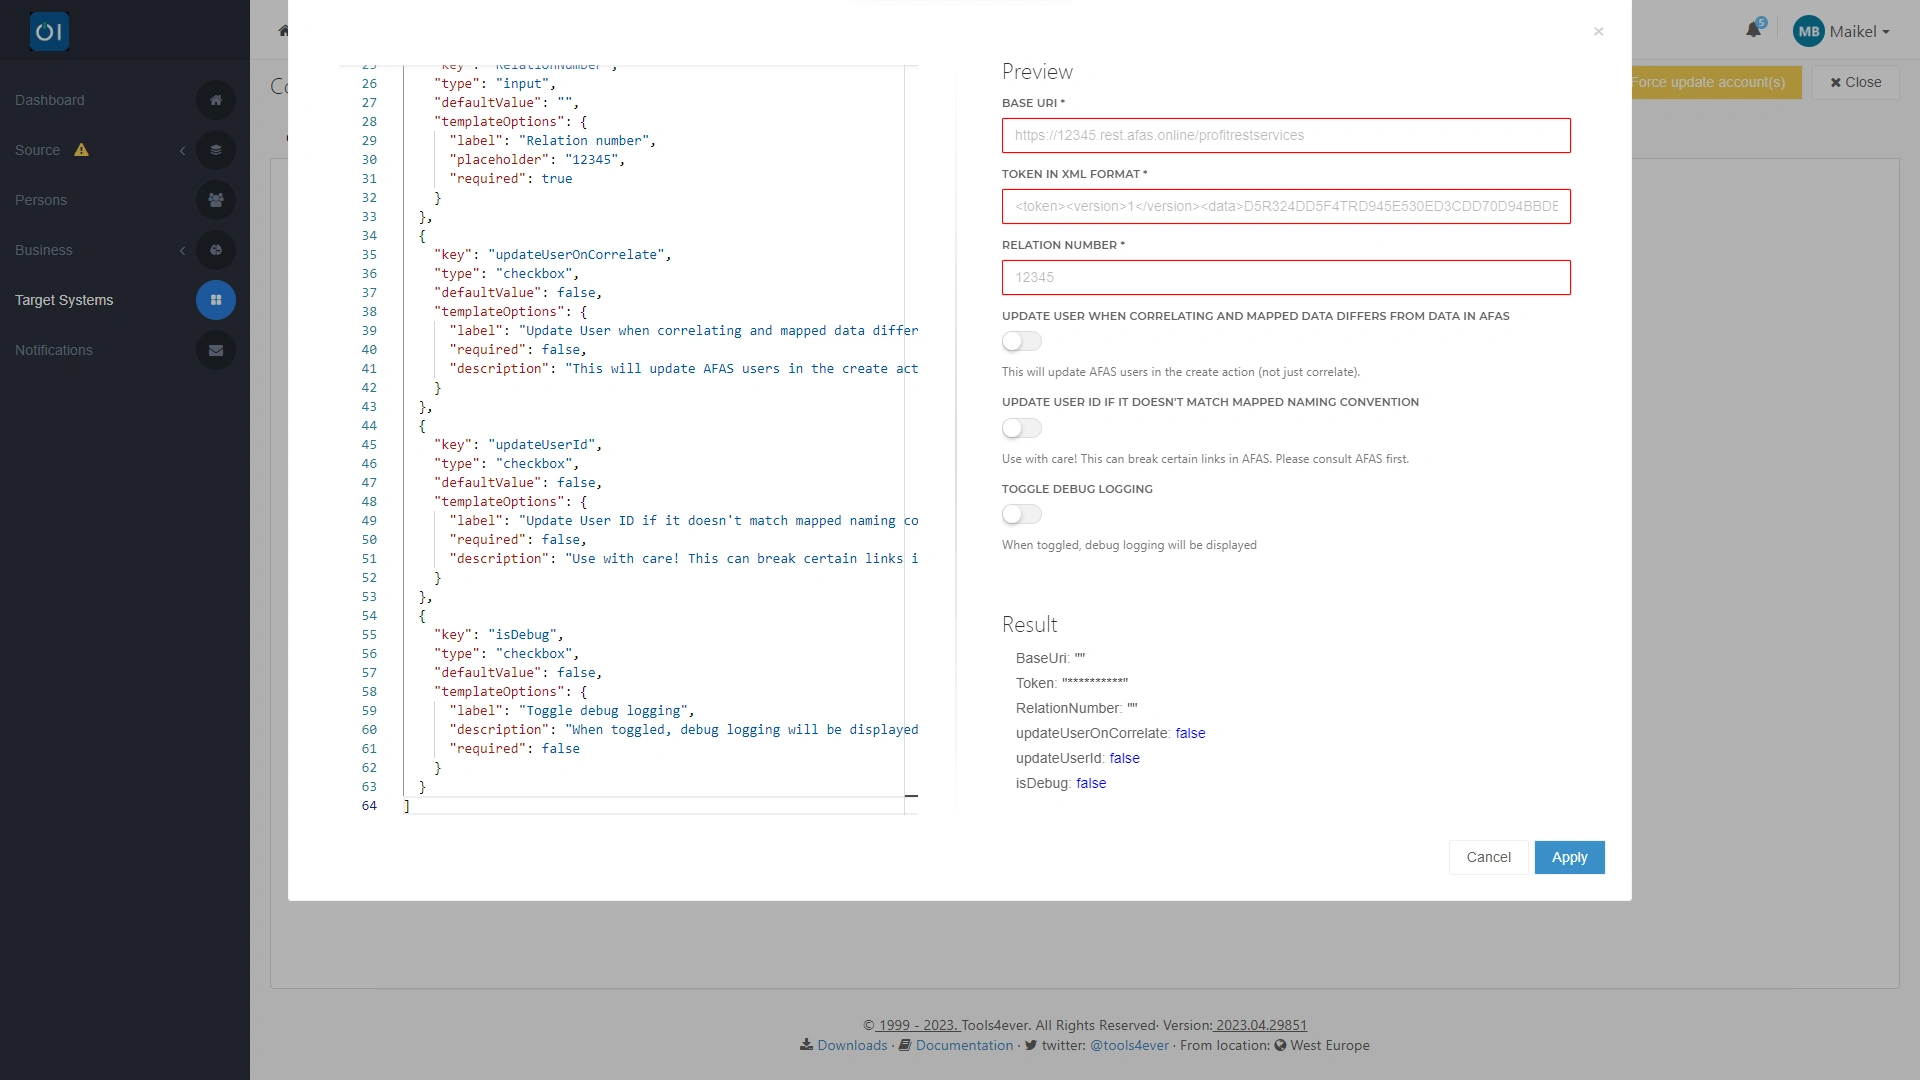Open Notifications in the sidebar
This screenshot has height=1080, width=1920.
(x=54, y=350)
